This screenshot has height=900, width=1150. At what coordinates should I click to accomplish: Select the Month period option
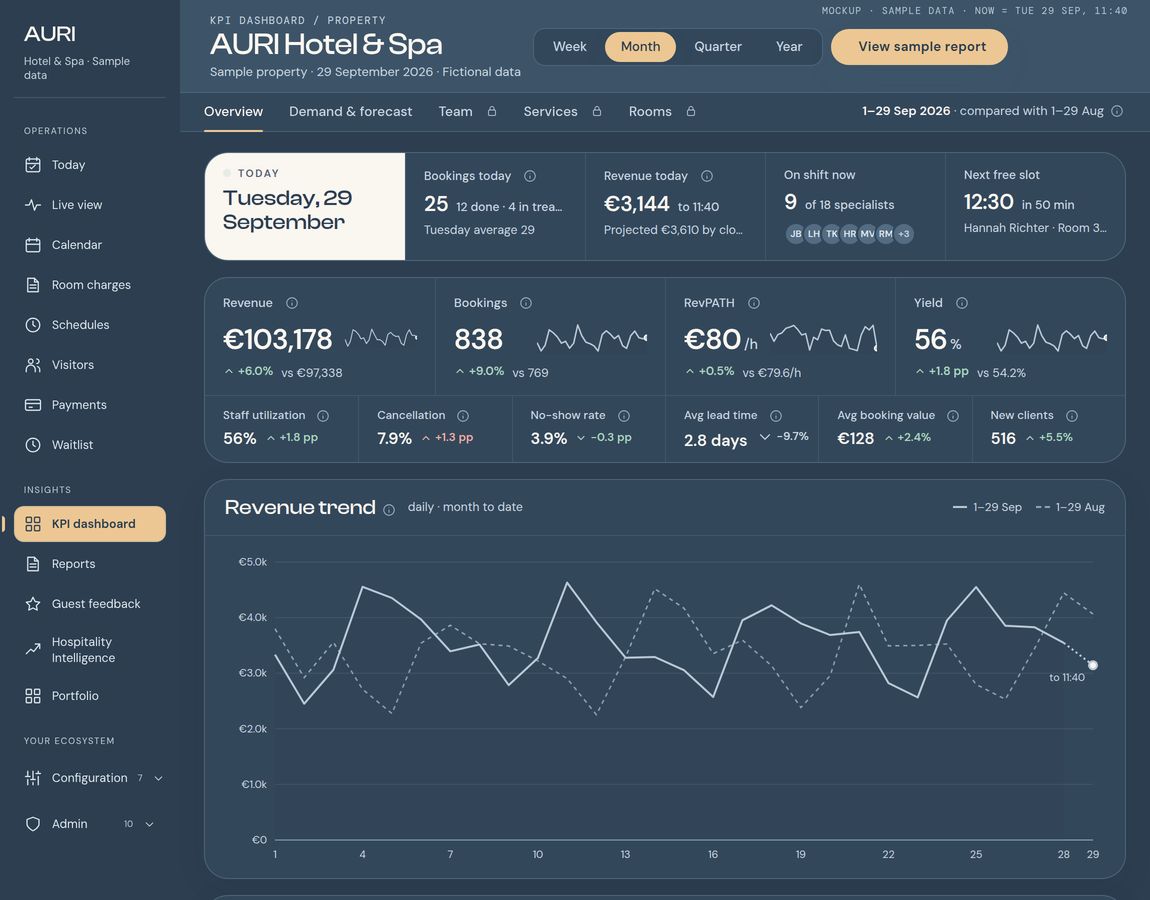[640, 47]
